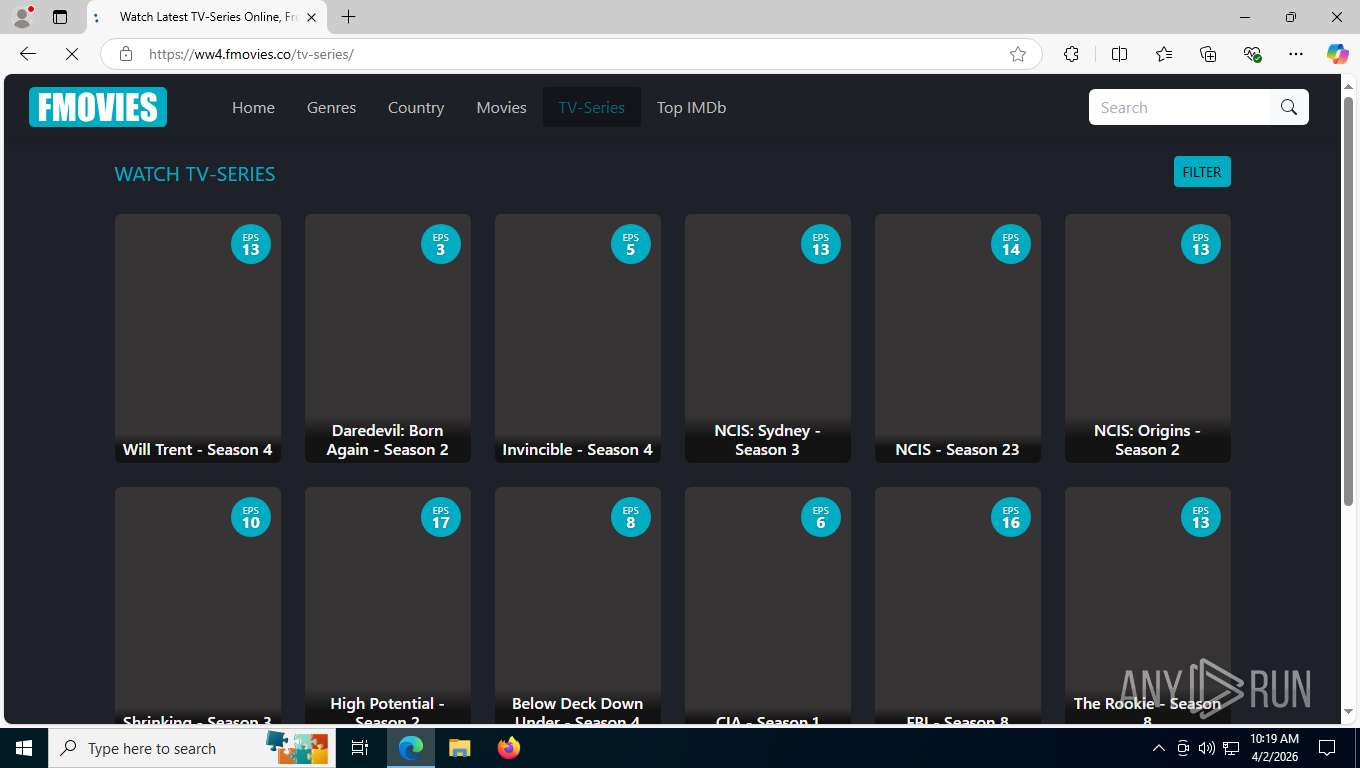The width and height of the screenshot is (1360, 768).
Task: Open Collections icon
Action: (1208, 54)
